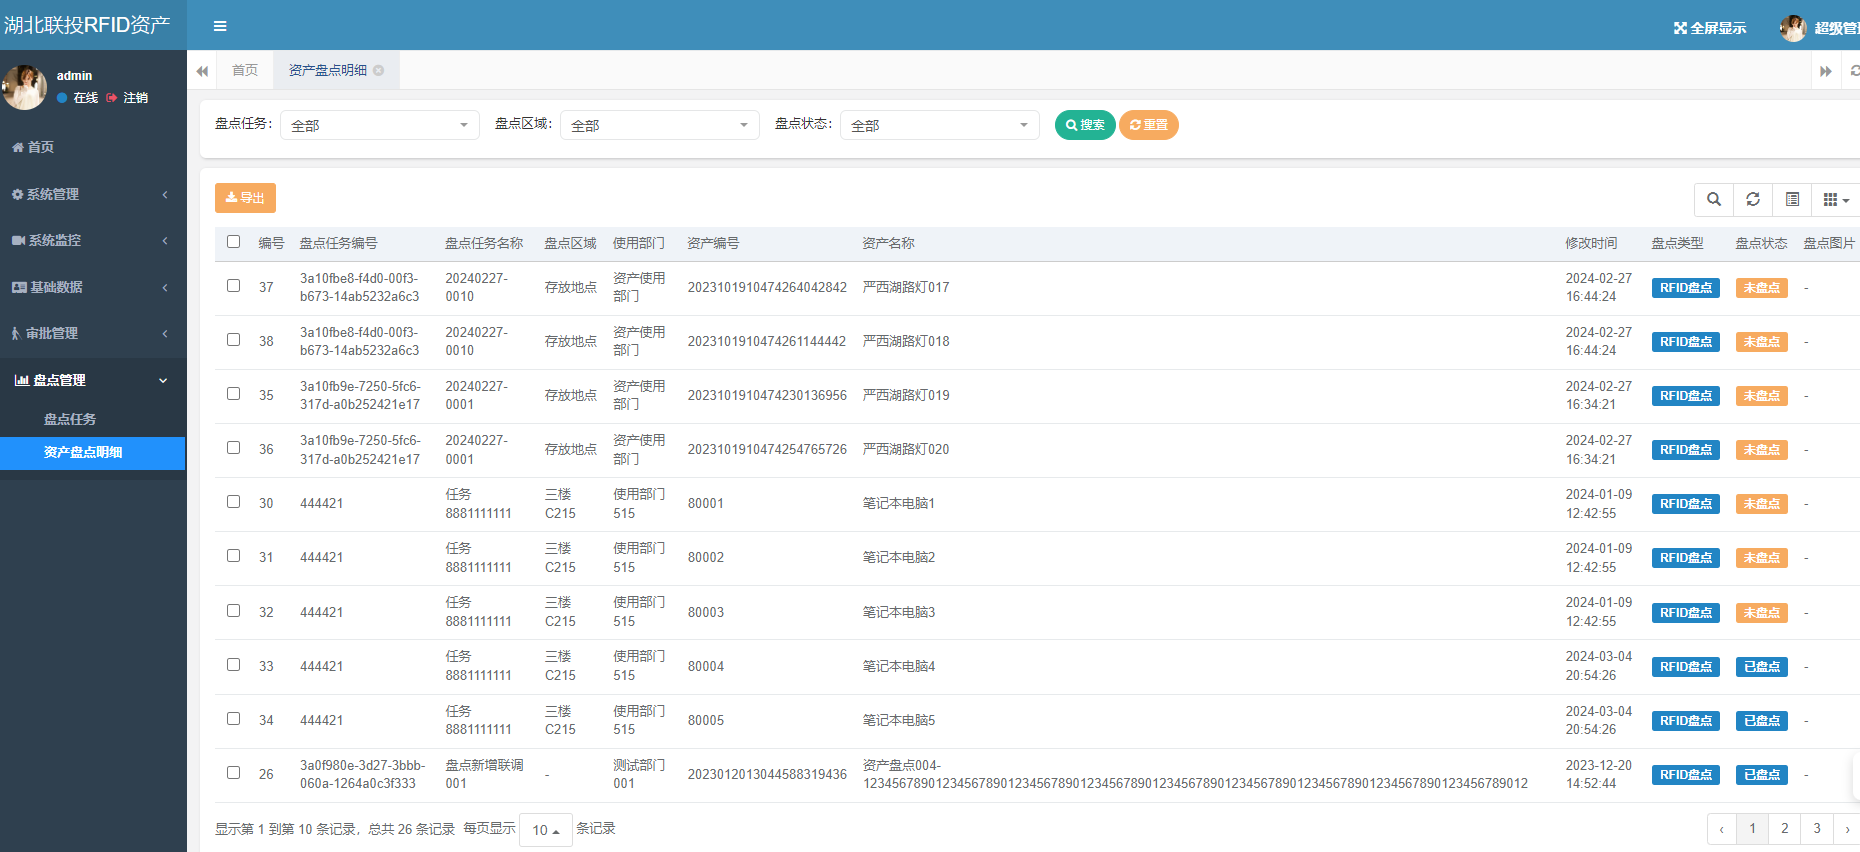Click the table refresh icon
Viewport: 1860px width, 852px height.
coord(1753,199)
